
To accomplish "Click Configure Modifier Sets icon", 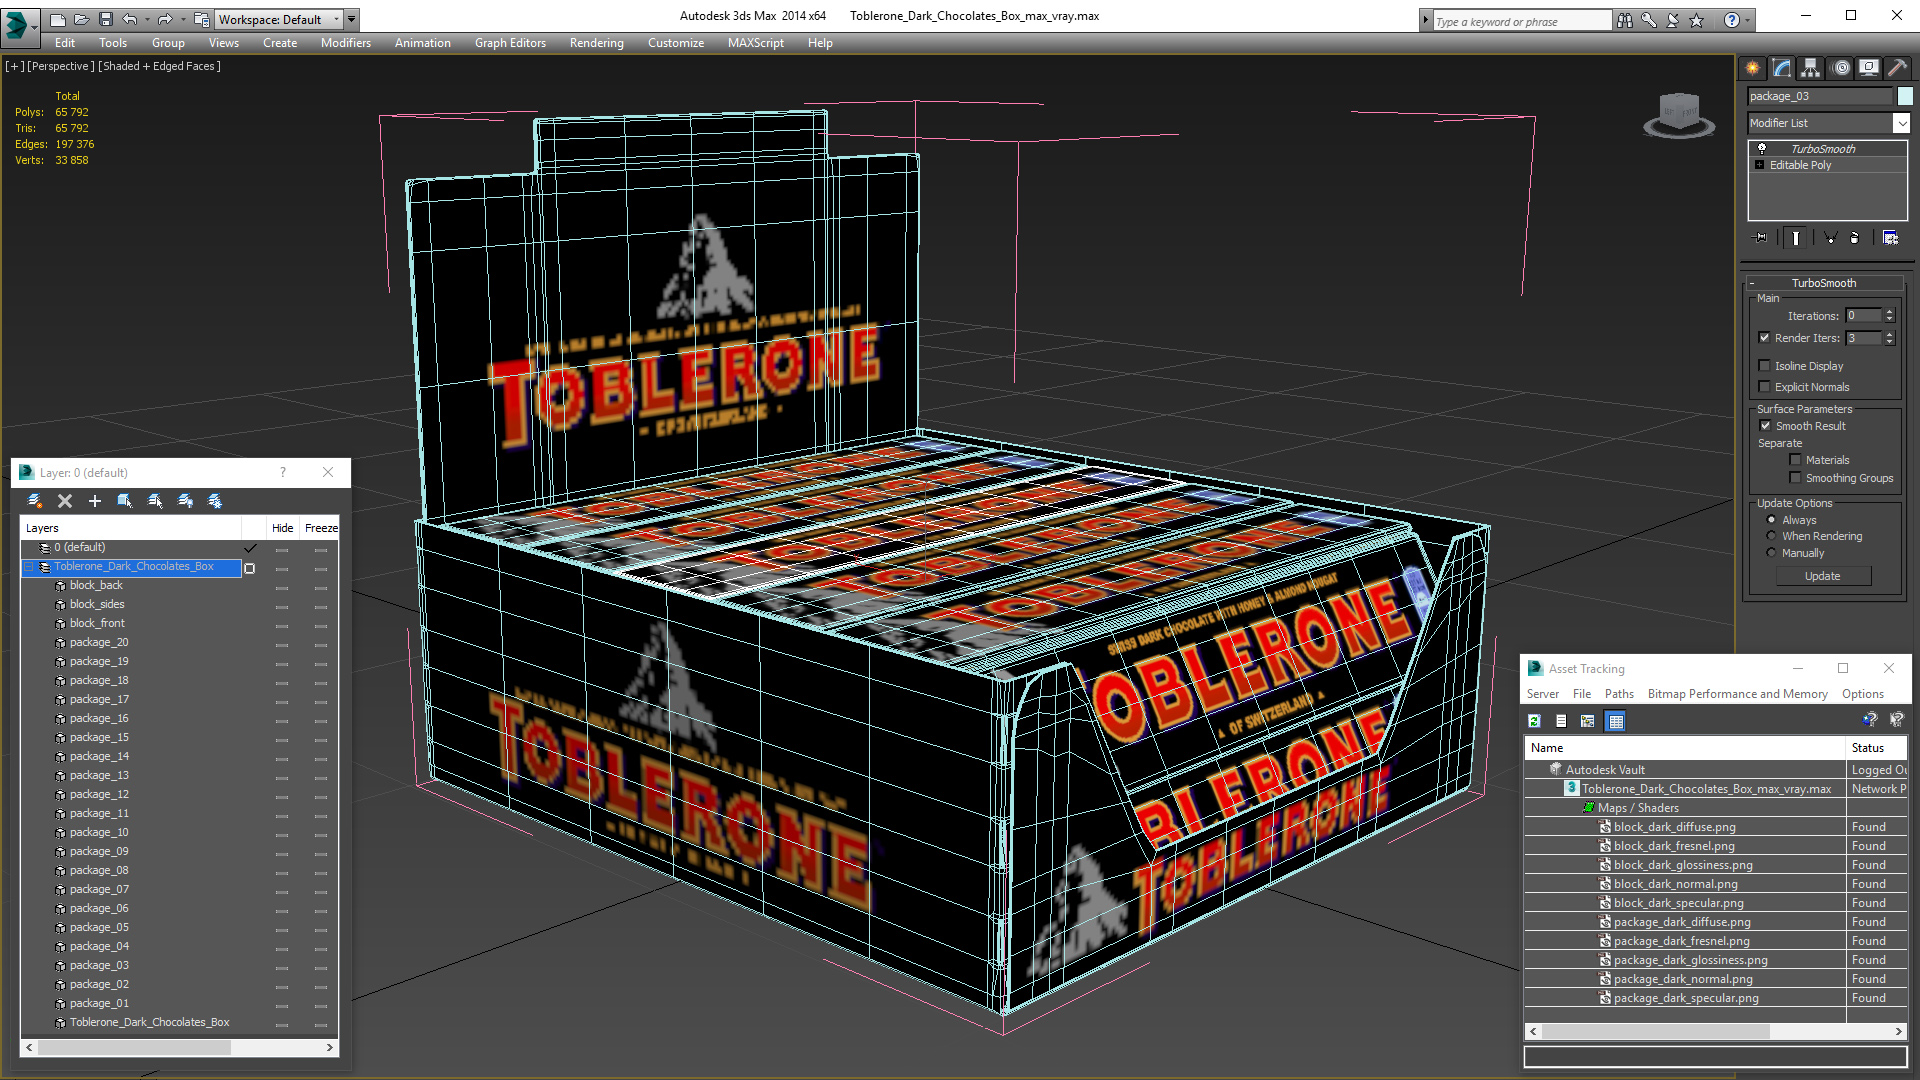I will (x=1890, y=238).
